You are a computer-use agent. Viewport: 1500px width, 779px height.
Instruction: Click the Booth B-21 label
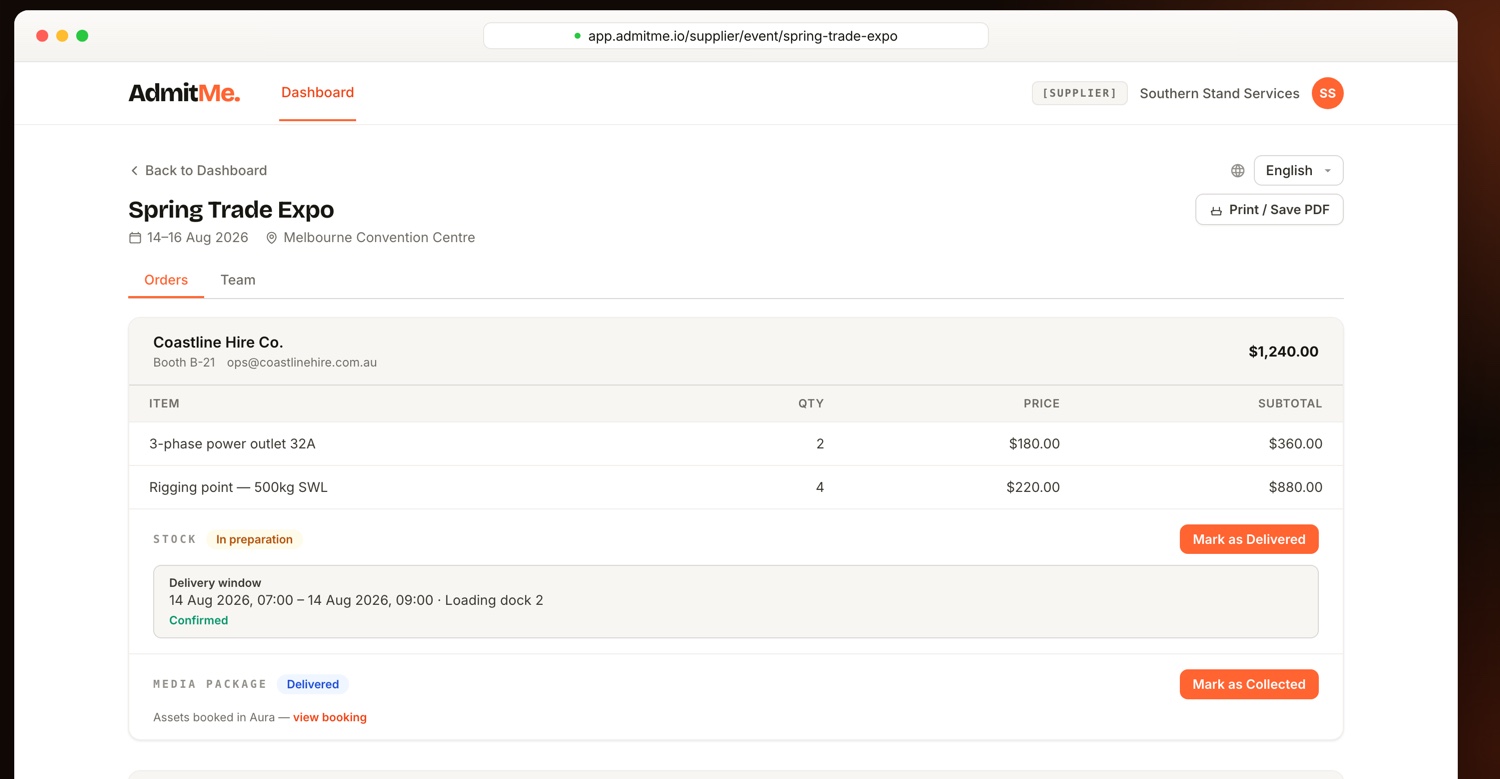[184, 363]
